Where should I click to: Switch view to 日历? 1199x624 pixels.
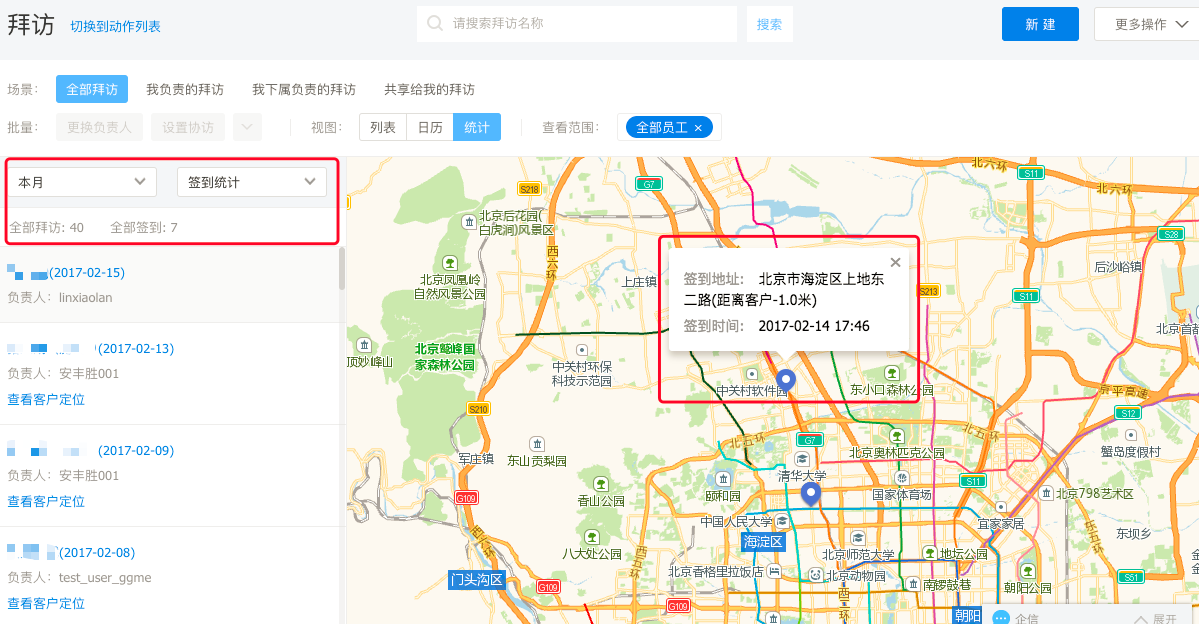coord(430,127)
